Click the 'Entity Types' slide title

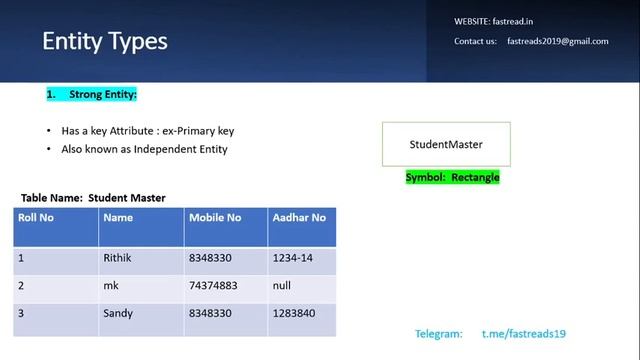pyautogui.click(x=105, y=42)
